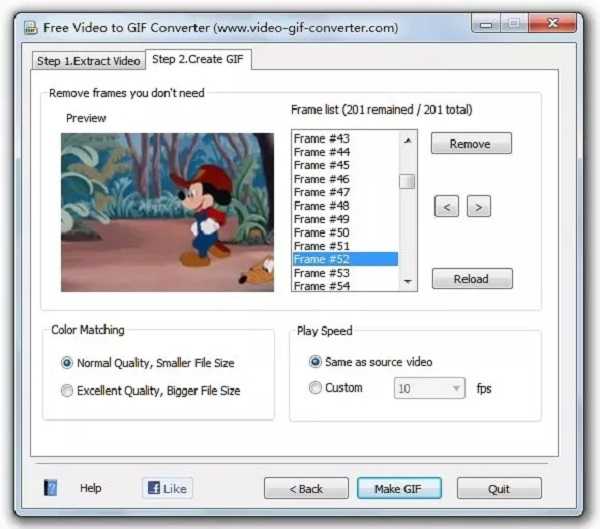The image size is (600, 529).
Task: Switch to Step 2.Create GIF tab
Action: tap(198, 59)
